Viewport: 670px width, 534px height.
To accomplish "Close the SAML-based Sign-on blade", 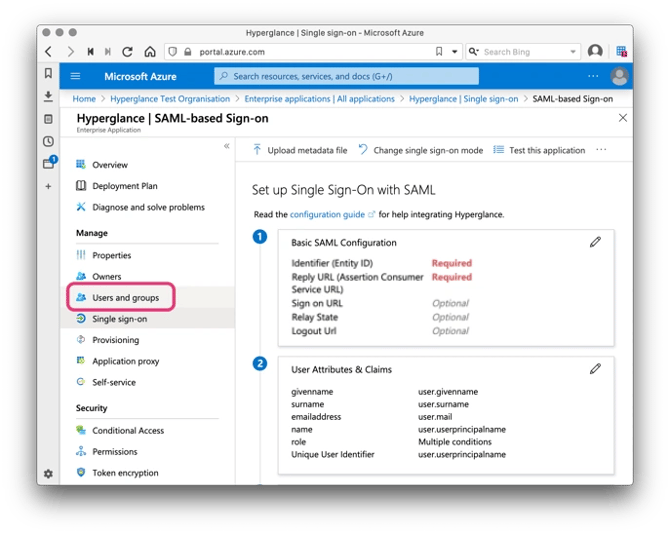I will click(623, 118).
